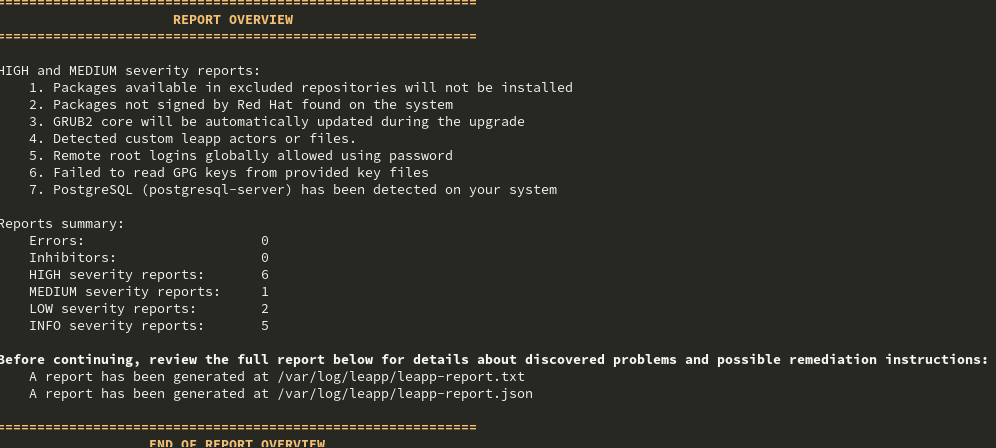Click the PostgreSQL detected report line
This screenshot has height=448, width=996.
coord(293,190)
